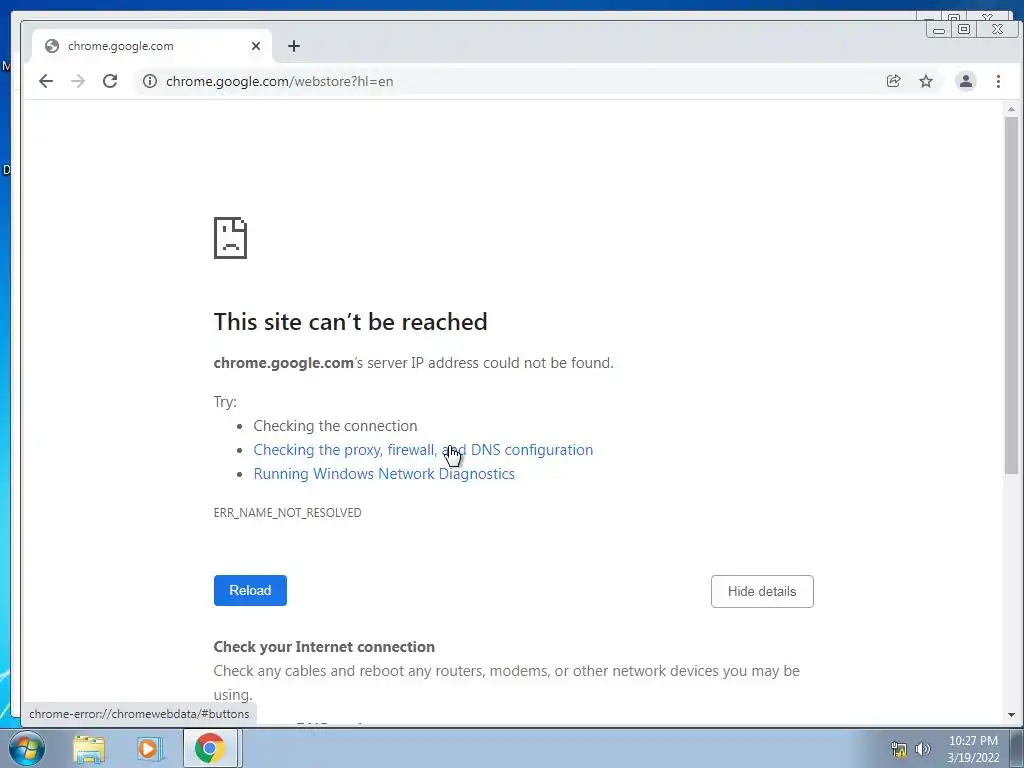This screenshot has height=768, width=1024.
Task: Click the blue Reload button
Action: point(250,590)
